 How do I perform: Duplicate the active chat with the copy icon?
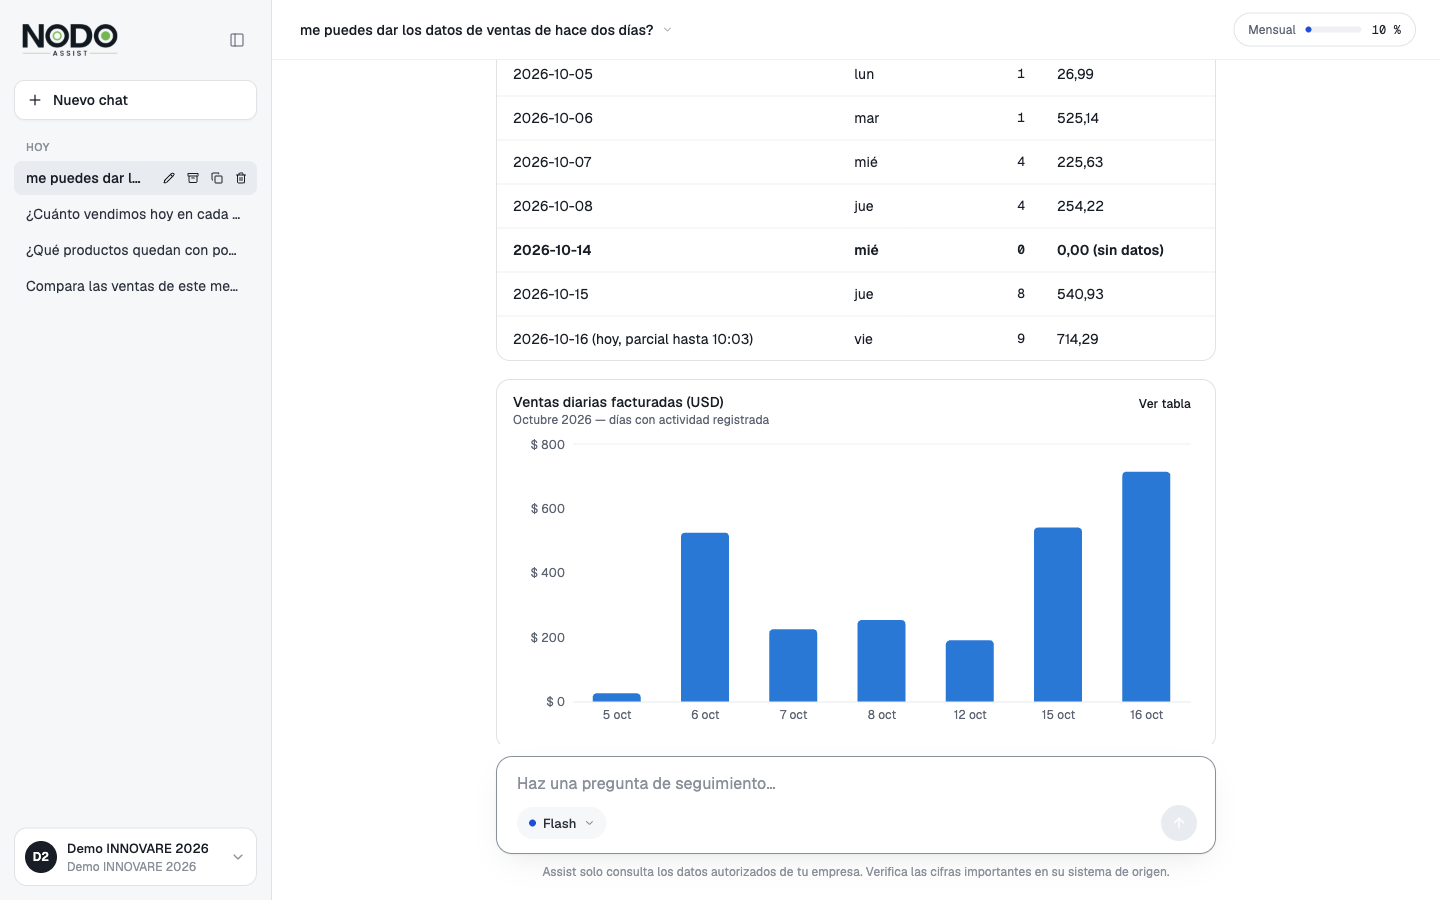[217, 178]
